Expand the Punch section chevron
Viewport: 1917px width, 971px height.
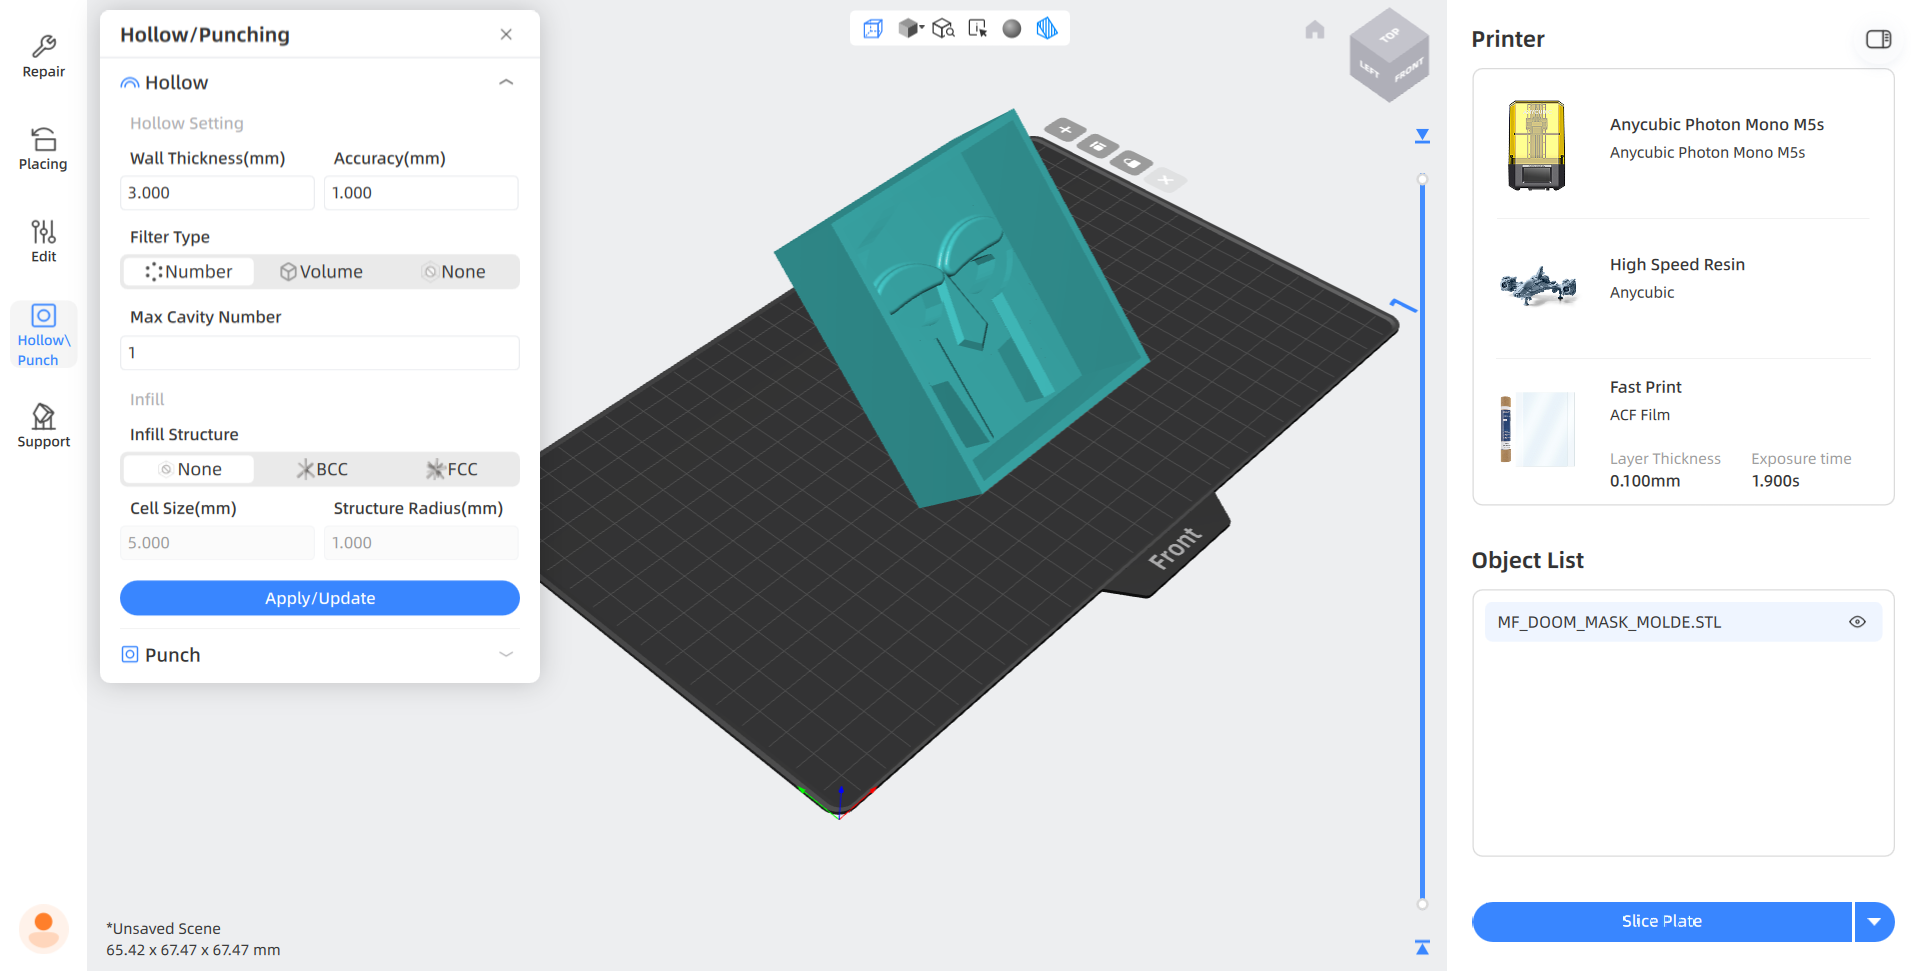point(506,655)
